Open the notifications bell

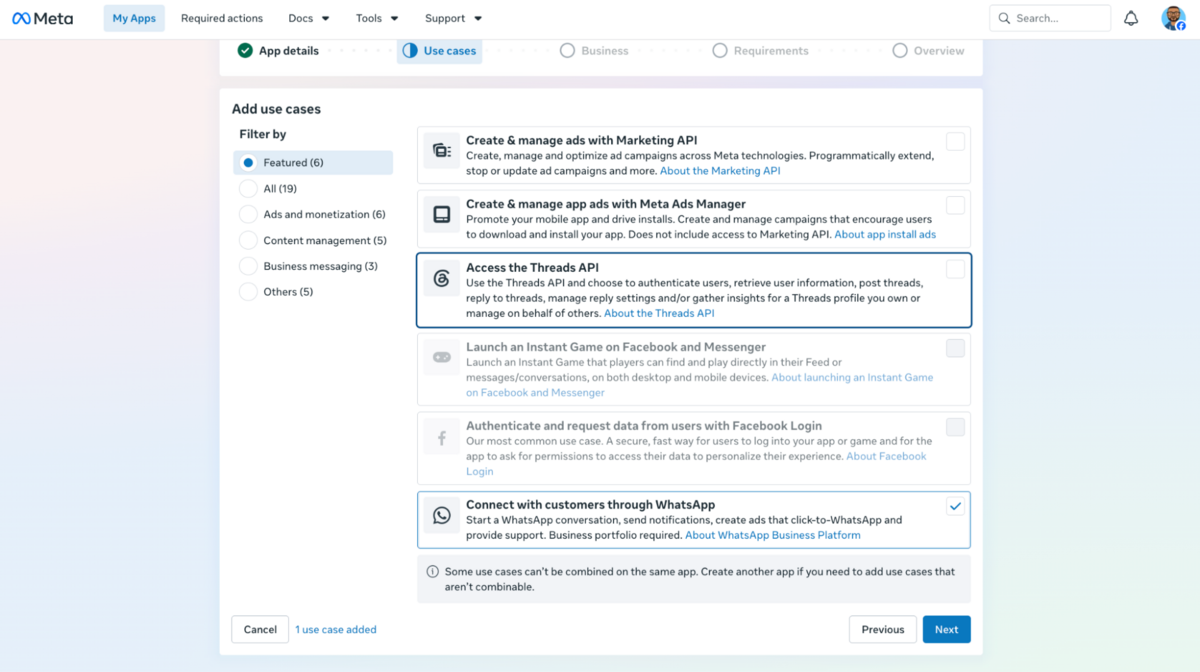click(1131, 18)
